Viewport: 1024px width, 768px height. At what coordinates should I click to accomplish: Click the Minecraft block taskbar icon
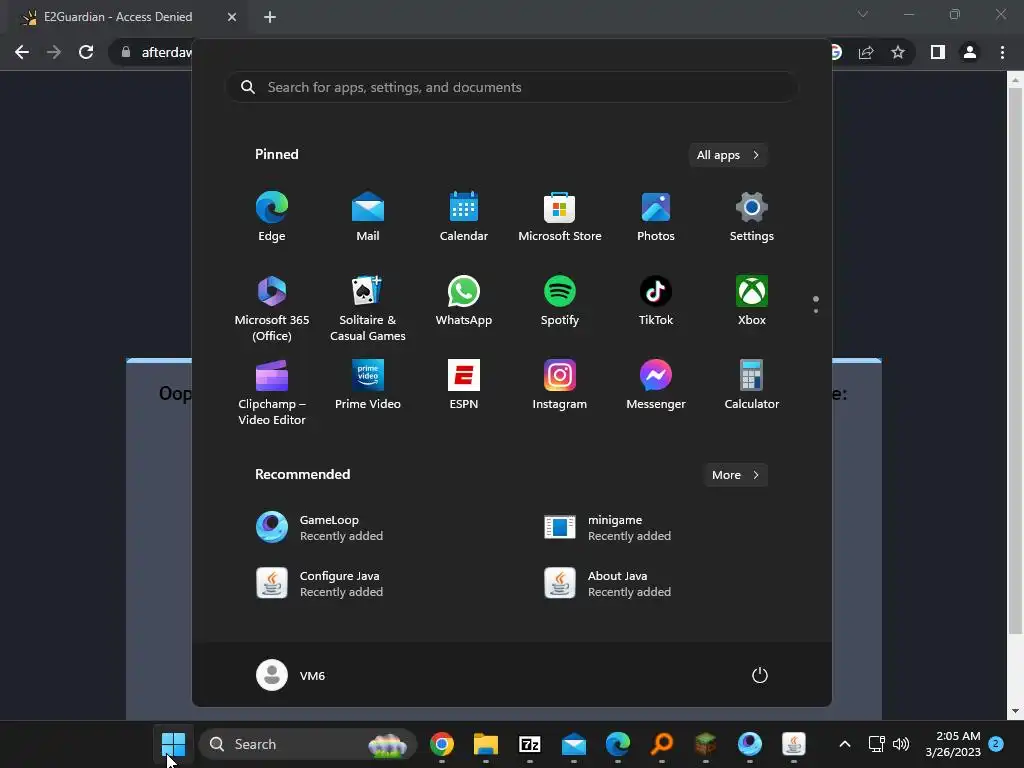coord(705,744)
